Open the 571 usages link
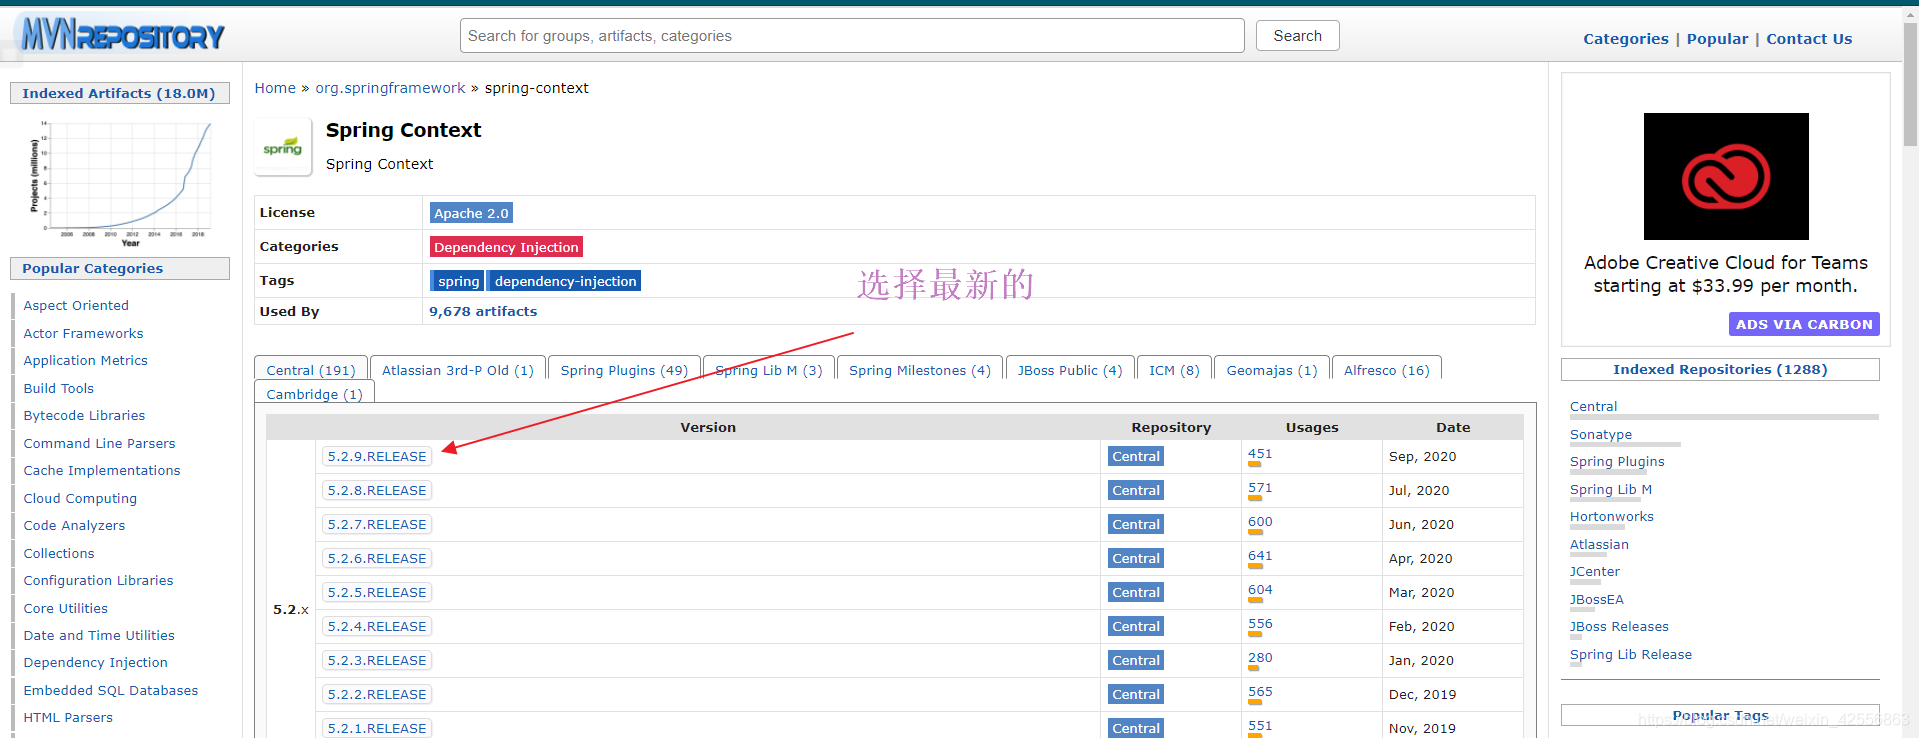The width and height of the screenshot is (1919, 738). (1260, 488)
